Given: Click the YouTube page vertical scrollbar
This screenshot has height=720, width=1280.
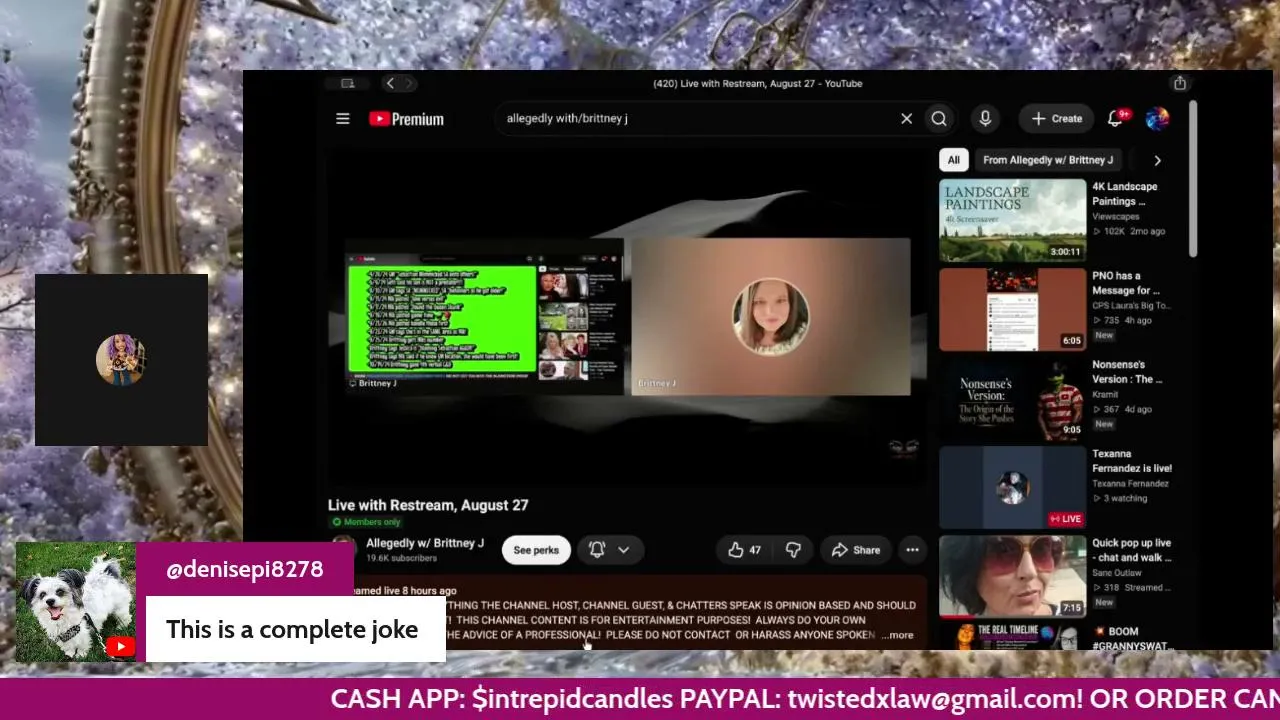Looking at the screenshot, I should click(1192, 180).
